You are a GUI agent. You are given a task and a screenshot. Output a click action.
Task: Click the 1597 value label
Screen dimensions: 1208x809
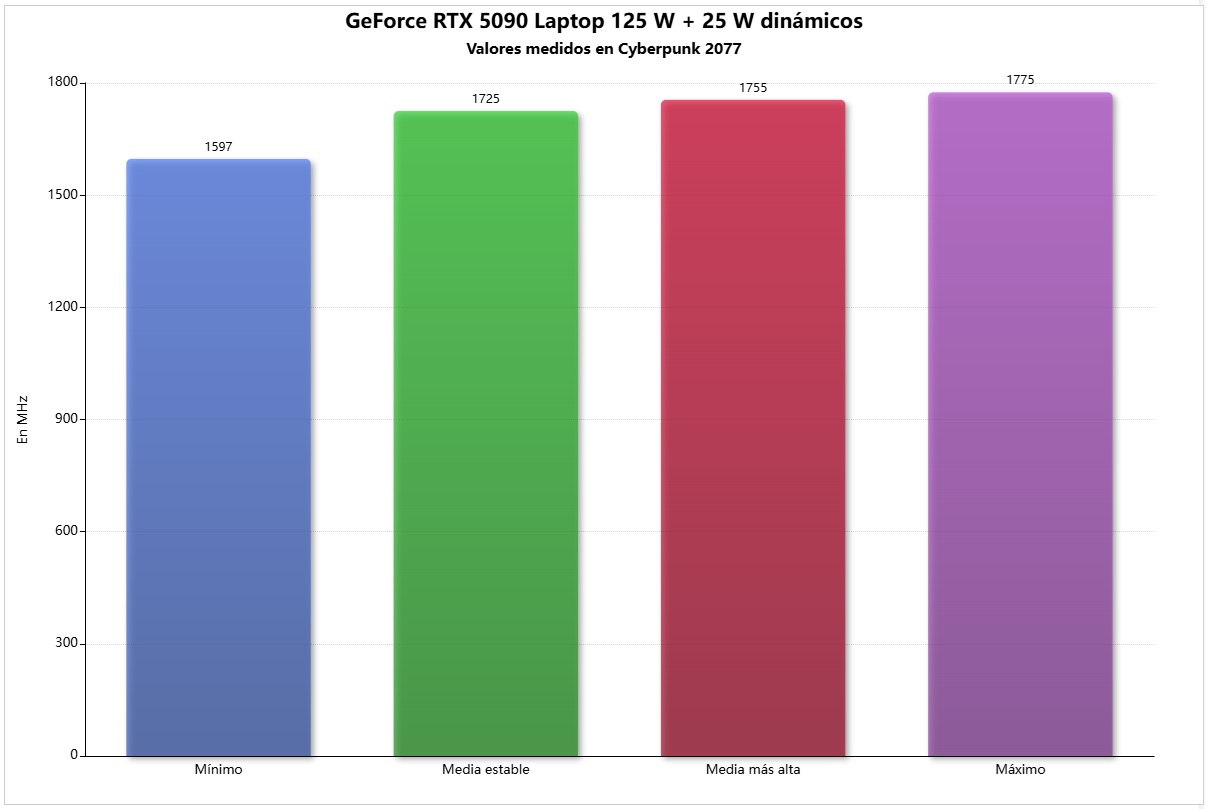pyautogui.click(x=219, y=147)
